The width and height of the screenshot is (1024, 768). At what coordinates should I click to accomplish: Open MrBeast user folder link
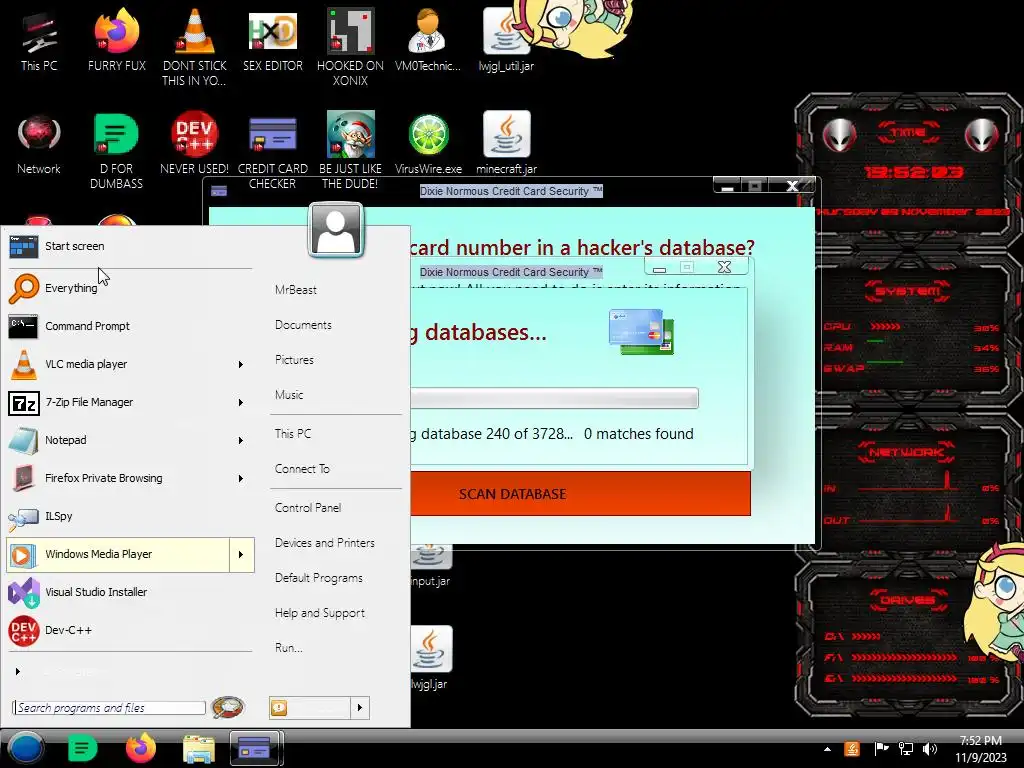click(x=296, y=290)
